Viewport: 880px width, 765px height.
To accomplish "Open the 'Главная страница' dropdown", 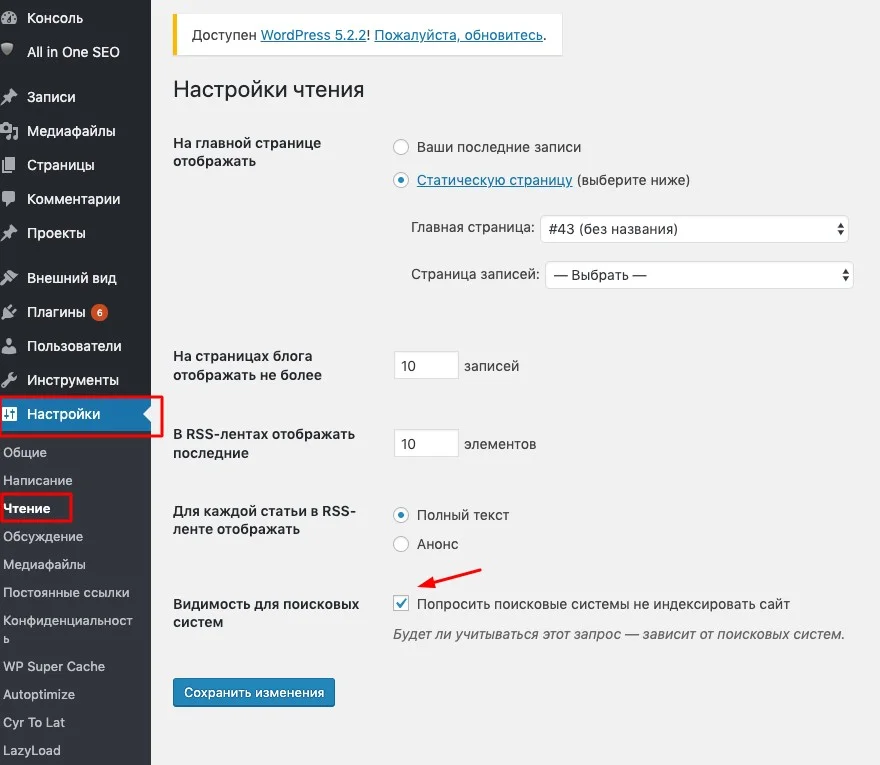I will 694,228.
